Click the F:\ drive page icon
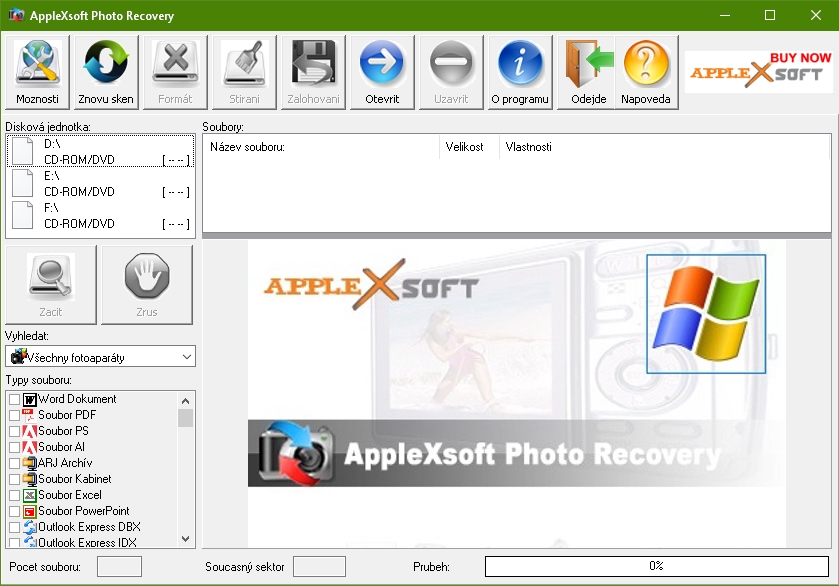839x586 pixels. tap(22, 215)
